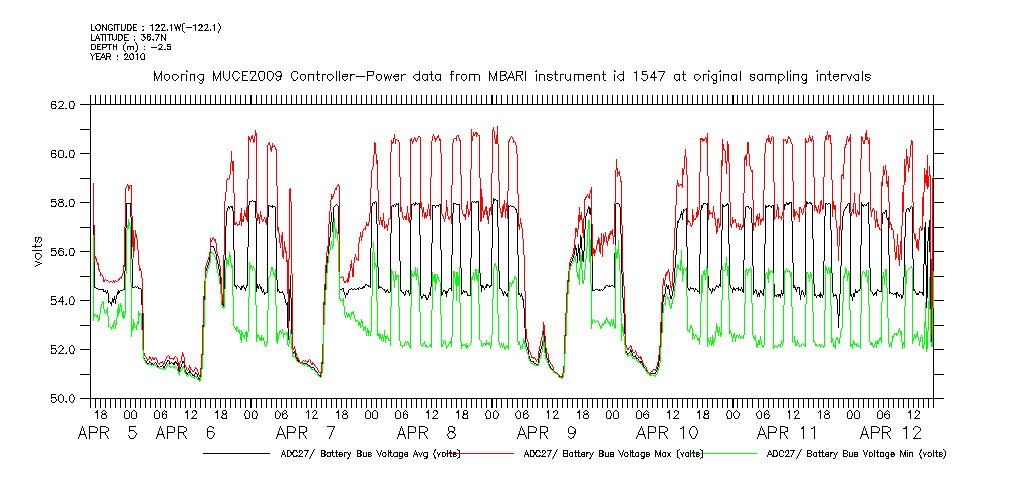This screenshot has height=504, width=1009.
Task: Click the line swatch before the Min legend
Action: (x=729, y=454)
